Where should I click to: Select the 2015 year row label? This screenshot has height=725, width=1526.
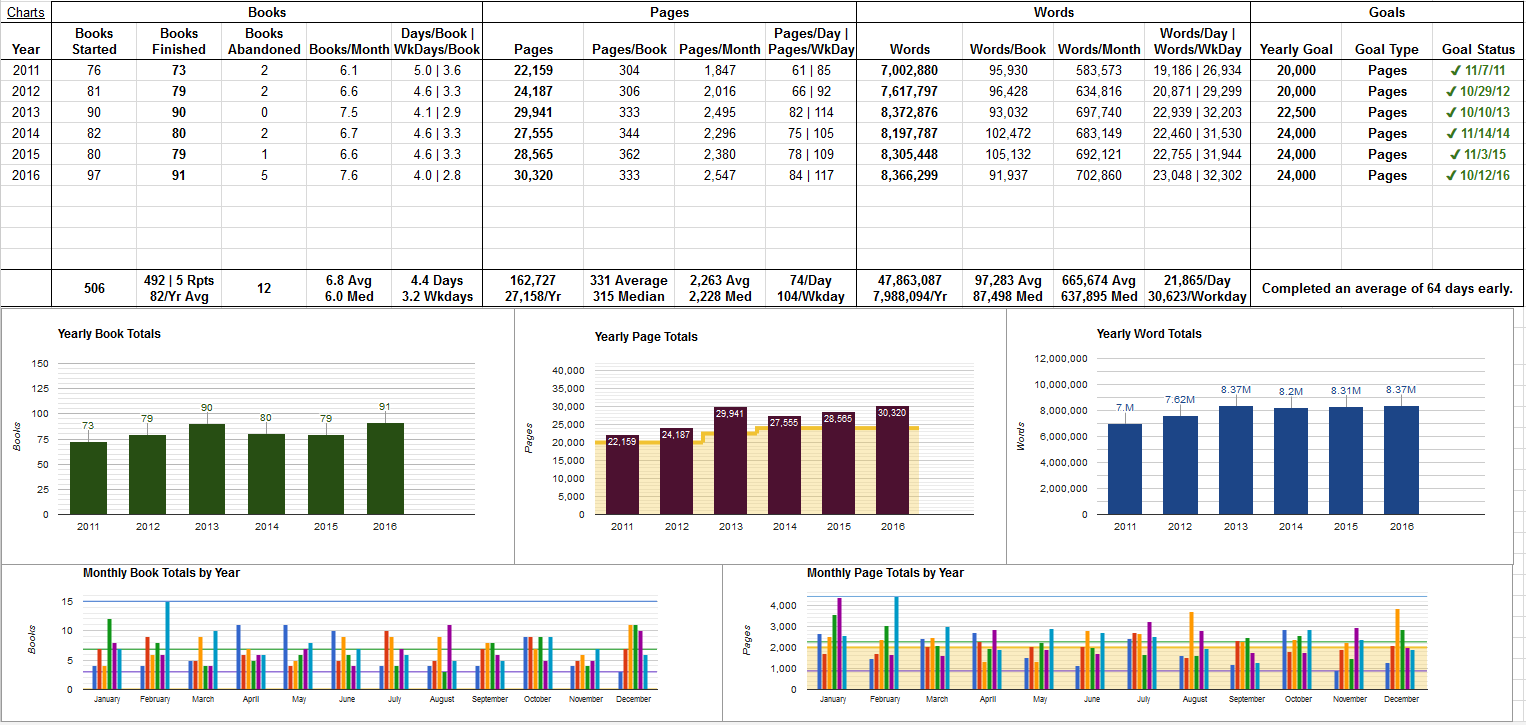(x=26, y=154)
